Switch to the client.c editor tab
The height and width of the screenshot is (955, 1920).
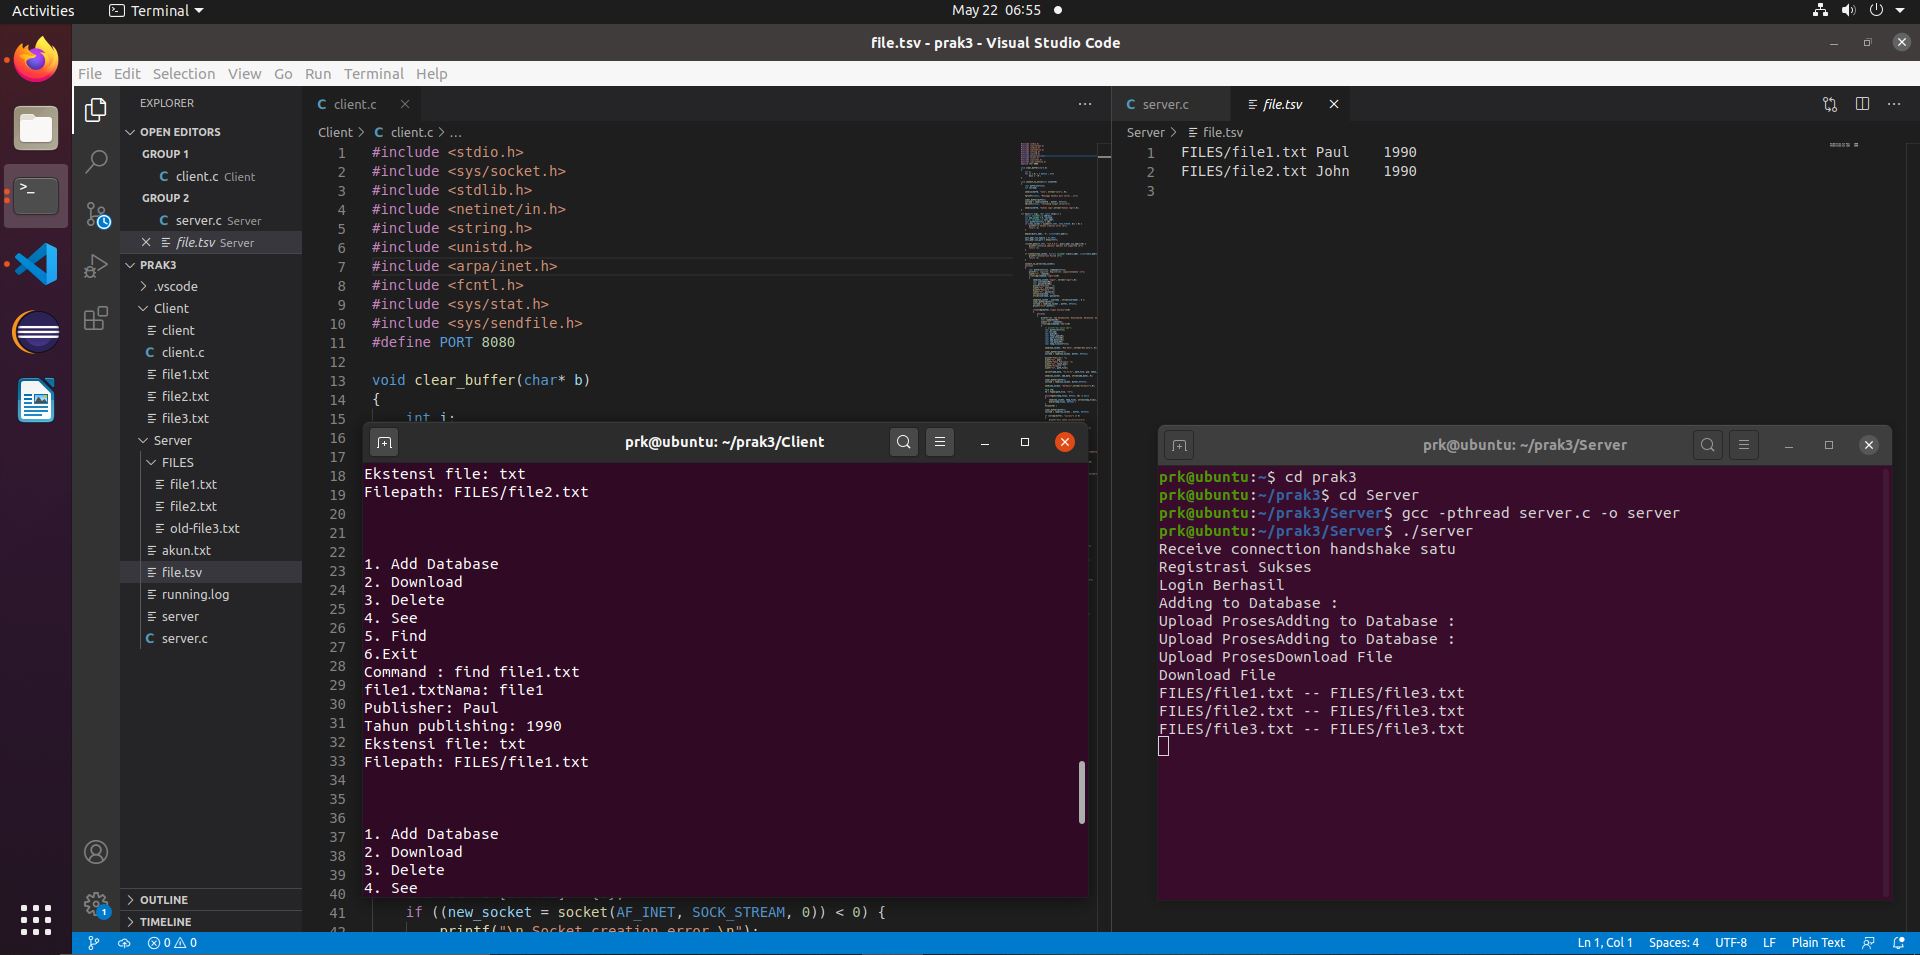[x=355, y=104]
